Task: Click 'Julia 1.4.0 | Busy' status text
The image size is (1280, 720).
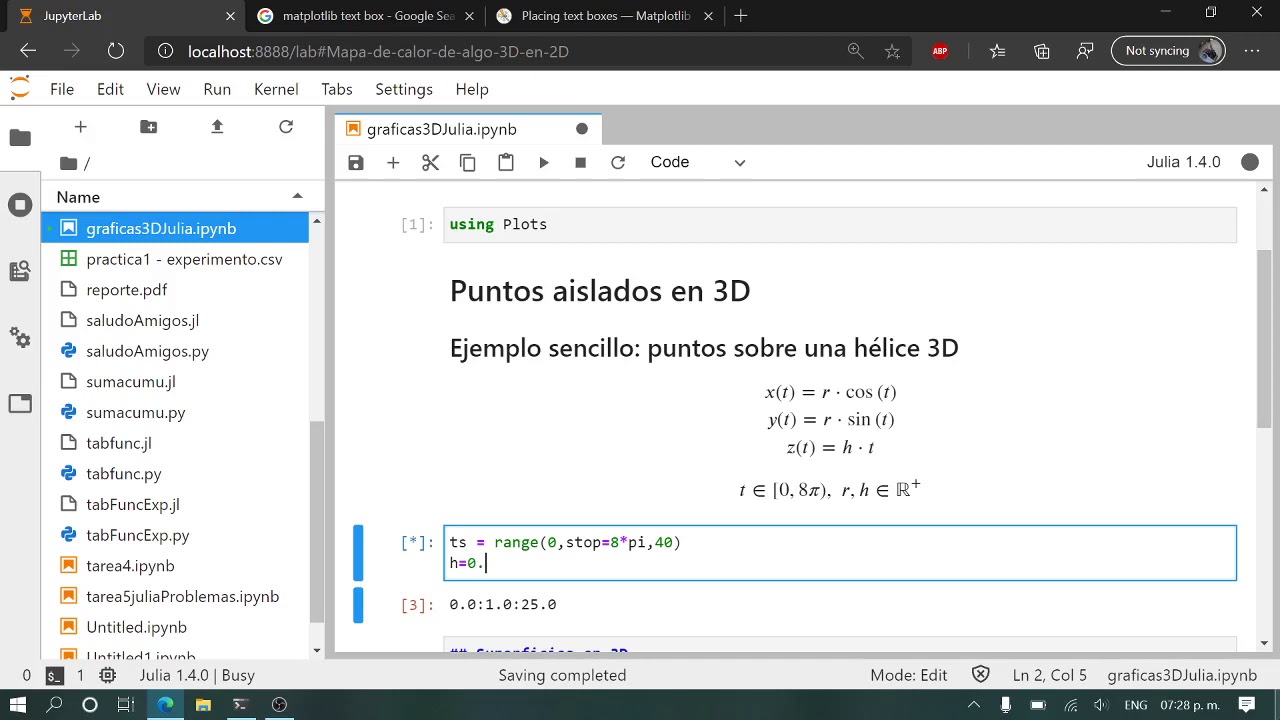Action: coord(197,676)
